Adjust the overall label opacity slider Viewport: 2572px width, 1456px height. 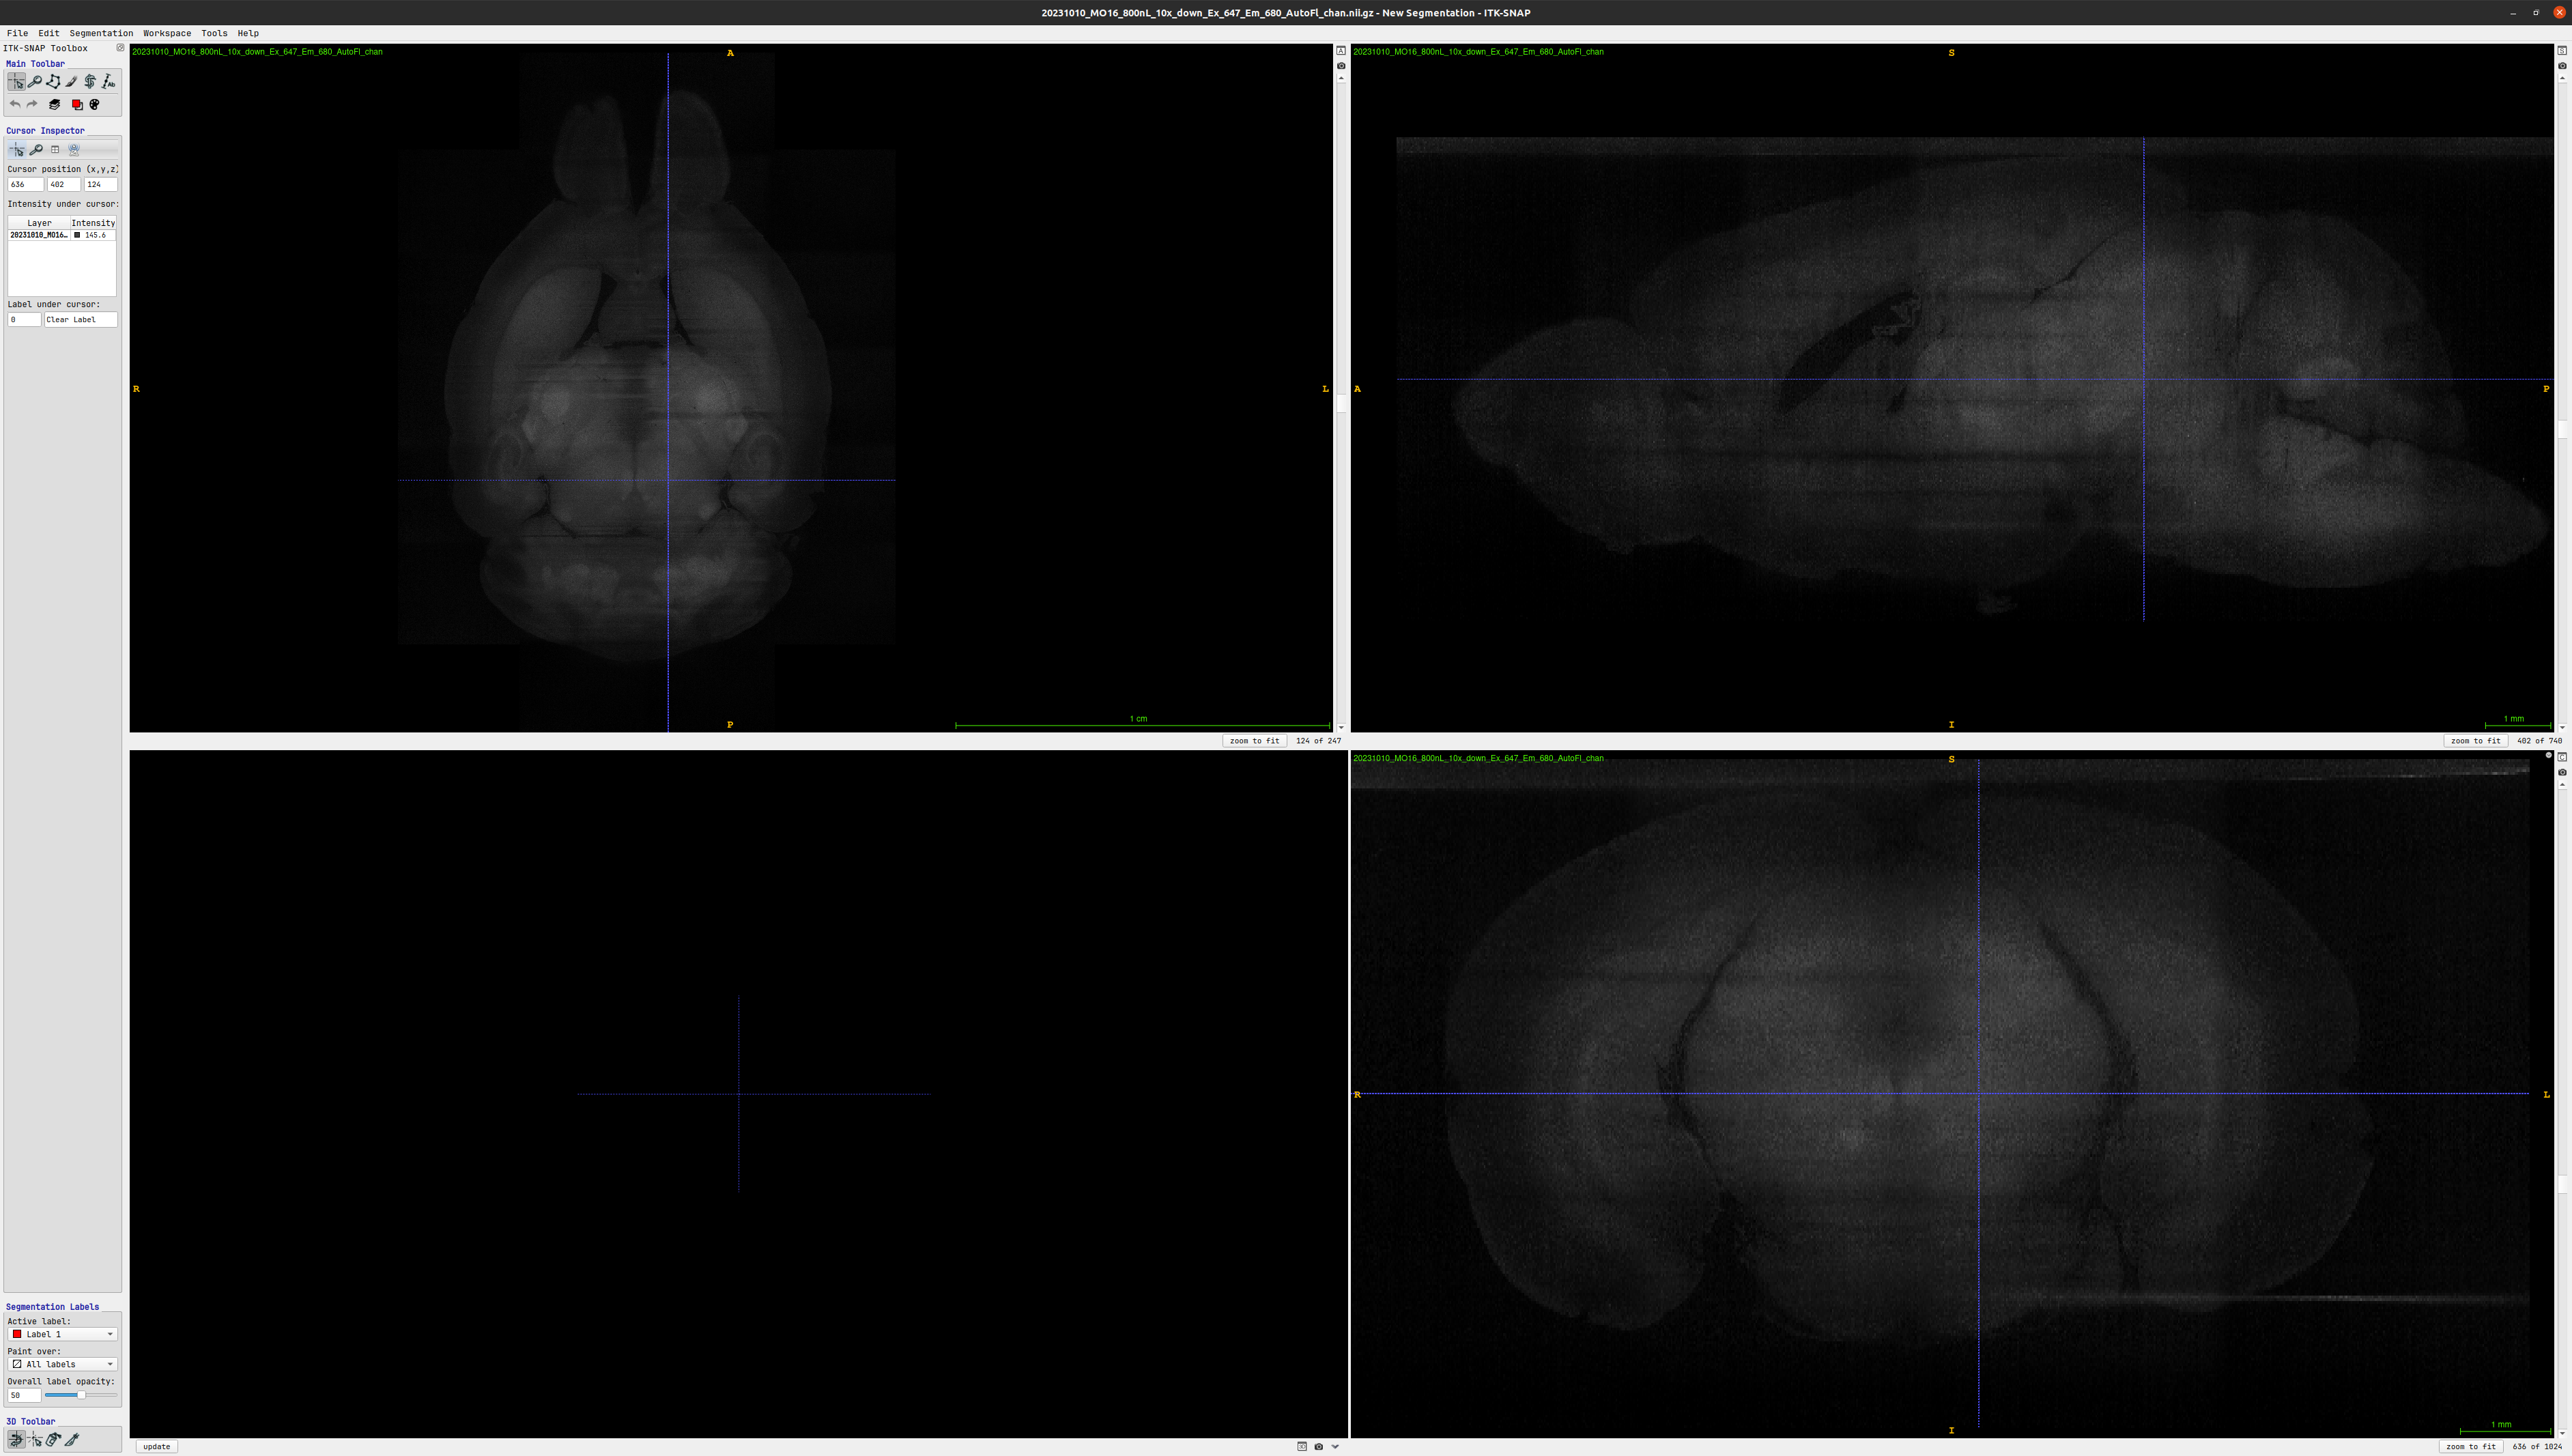pos(81,1395)
